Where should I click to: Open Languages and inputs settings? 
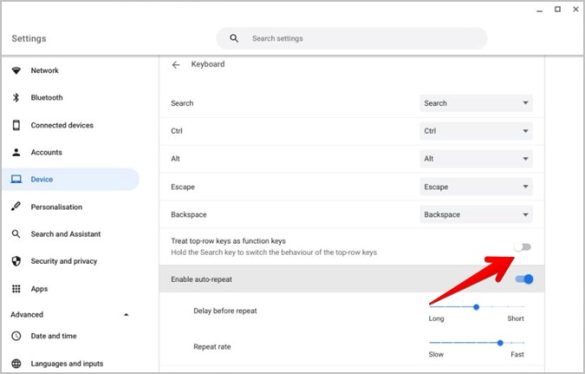tap(67, 364)
